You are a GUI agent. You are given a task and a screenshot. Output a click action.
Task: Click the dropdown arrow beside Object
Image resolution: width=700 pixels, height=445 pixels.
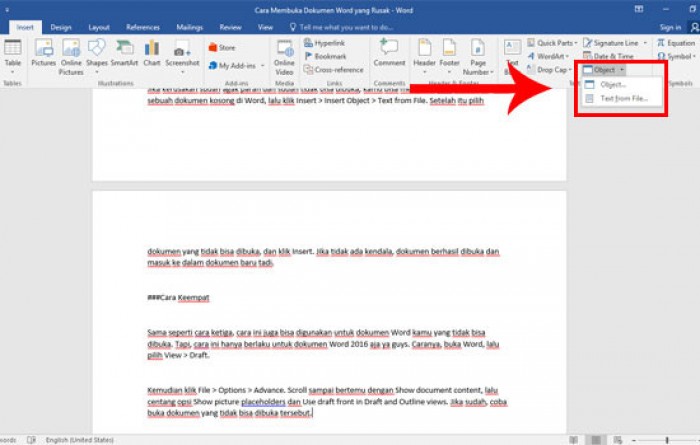622,70
